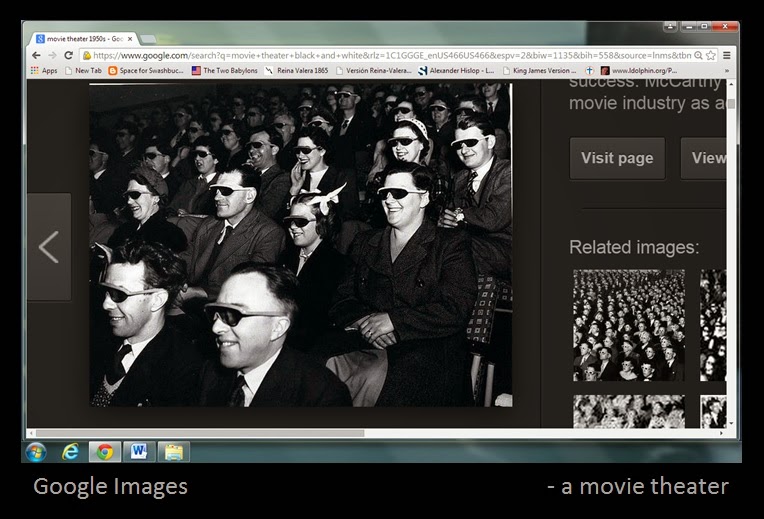The width and height of the screenshot is (764, 519).
Task: Open the Apps shortcut in bookmarks bar
Action: tap(44, 70)
